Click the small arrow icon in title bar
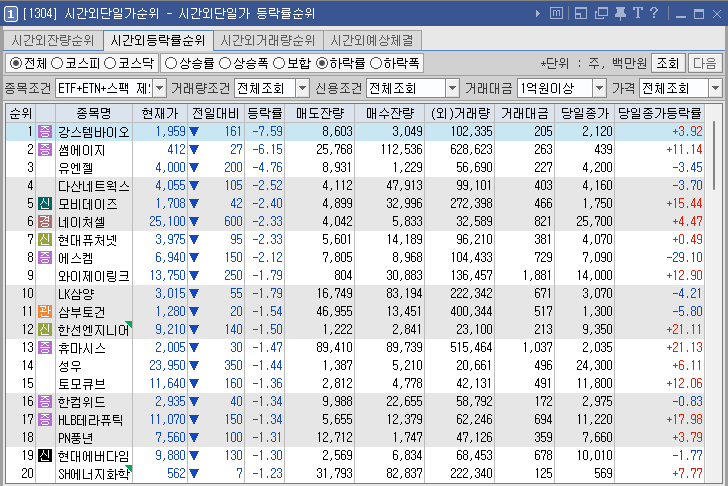728x486 pixels. (x=538, y=13)
